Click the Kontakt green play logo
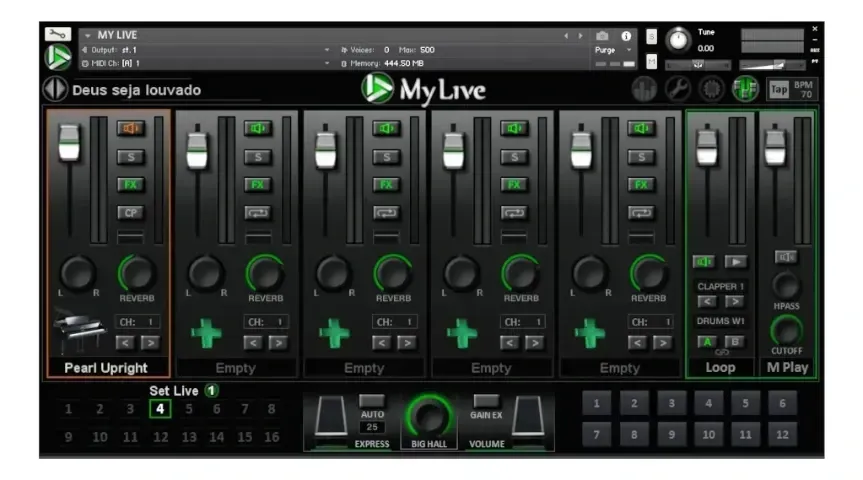The image size is (863, 480). pyautogui.click(x=58, y=57)
